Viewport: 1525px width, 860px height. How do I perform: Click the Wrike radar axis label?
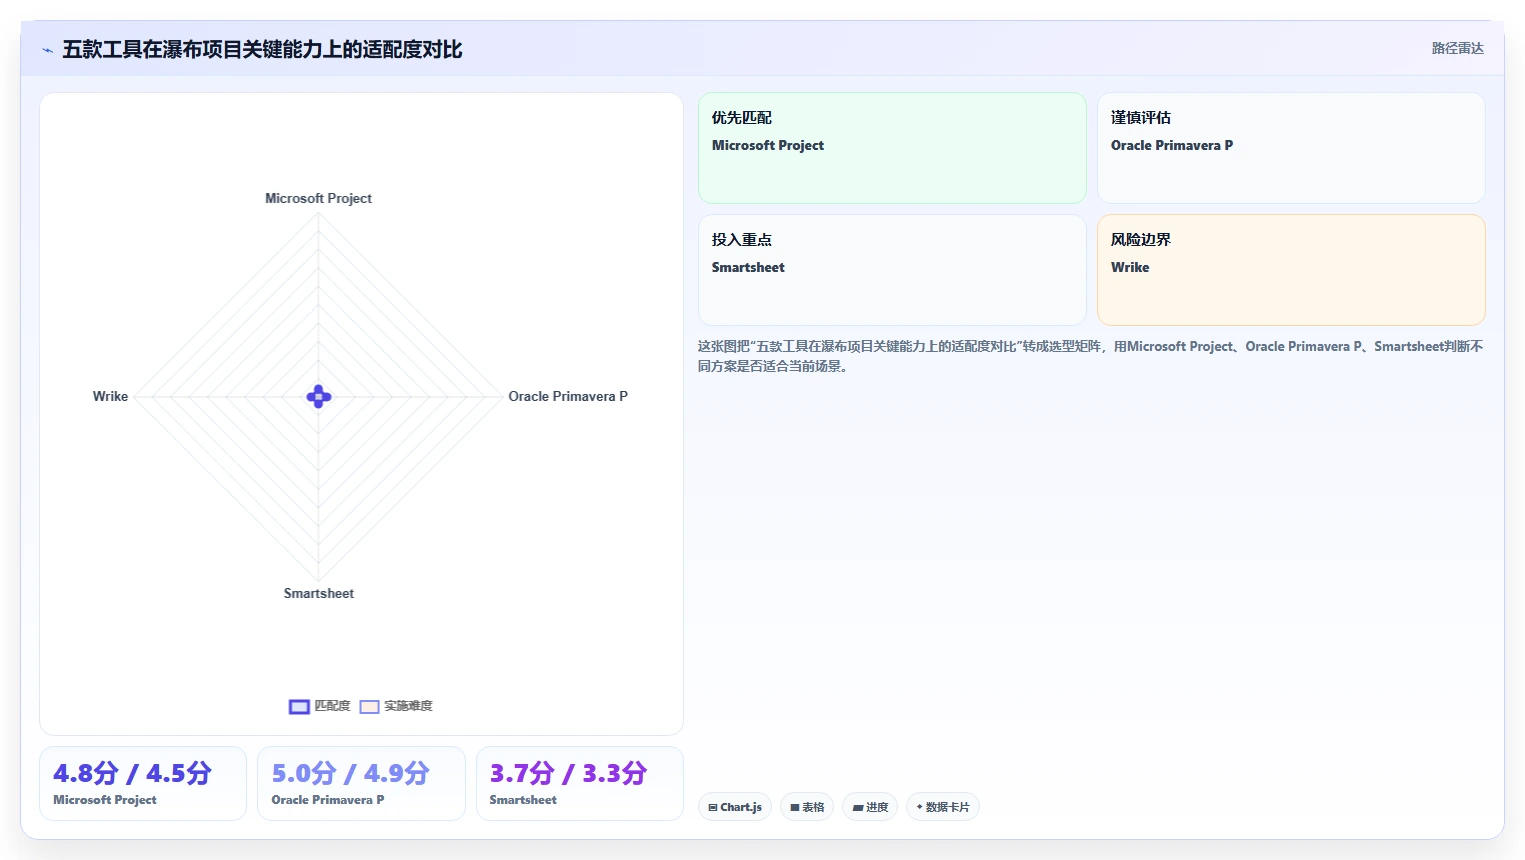coord(110,396)
